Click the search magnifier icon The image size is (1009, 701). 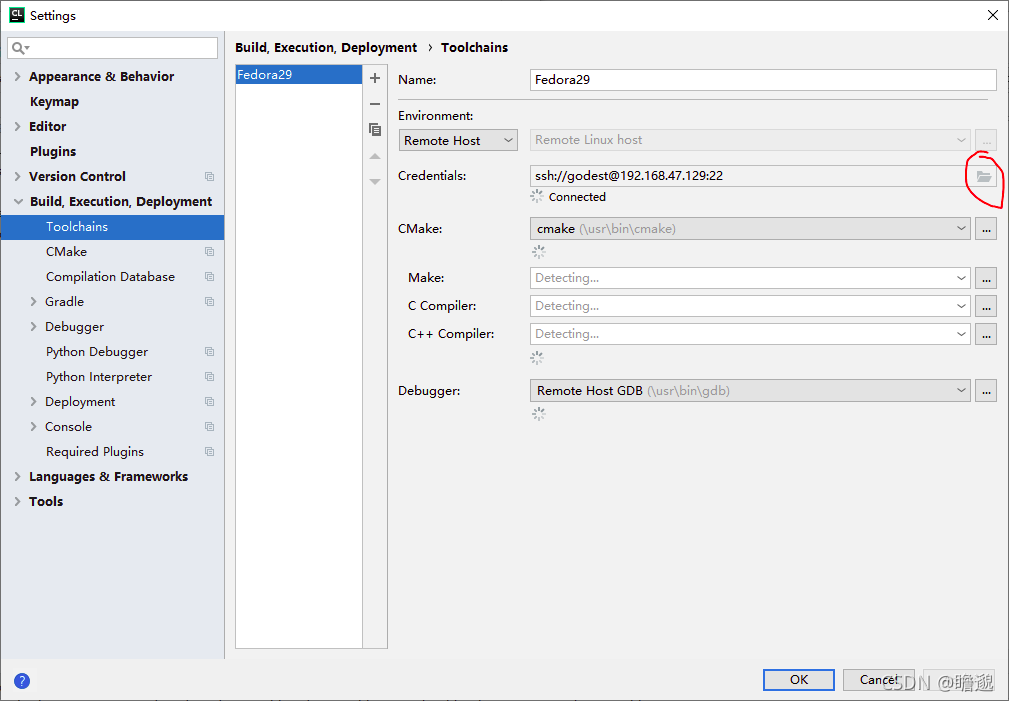[19, 48]
